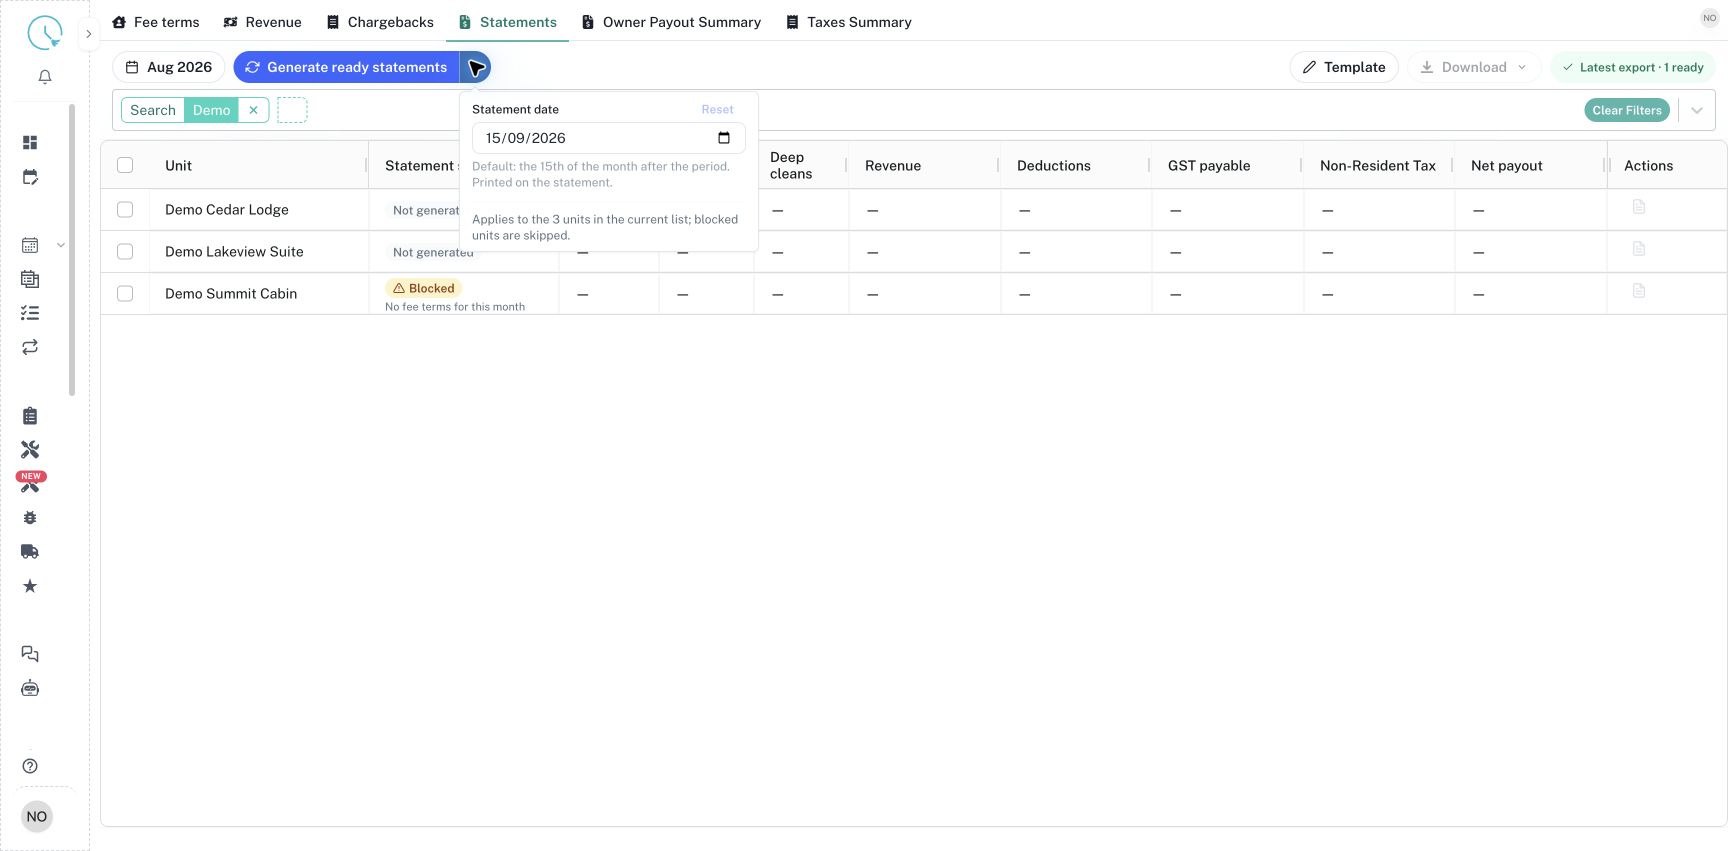This screenshot has height=851, width=1728.
Task: Expand the Download dropdown button
Action: tap(1474, 67)
